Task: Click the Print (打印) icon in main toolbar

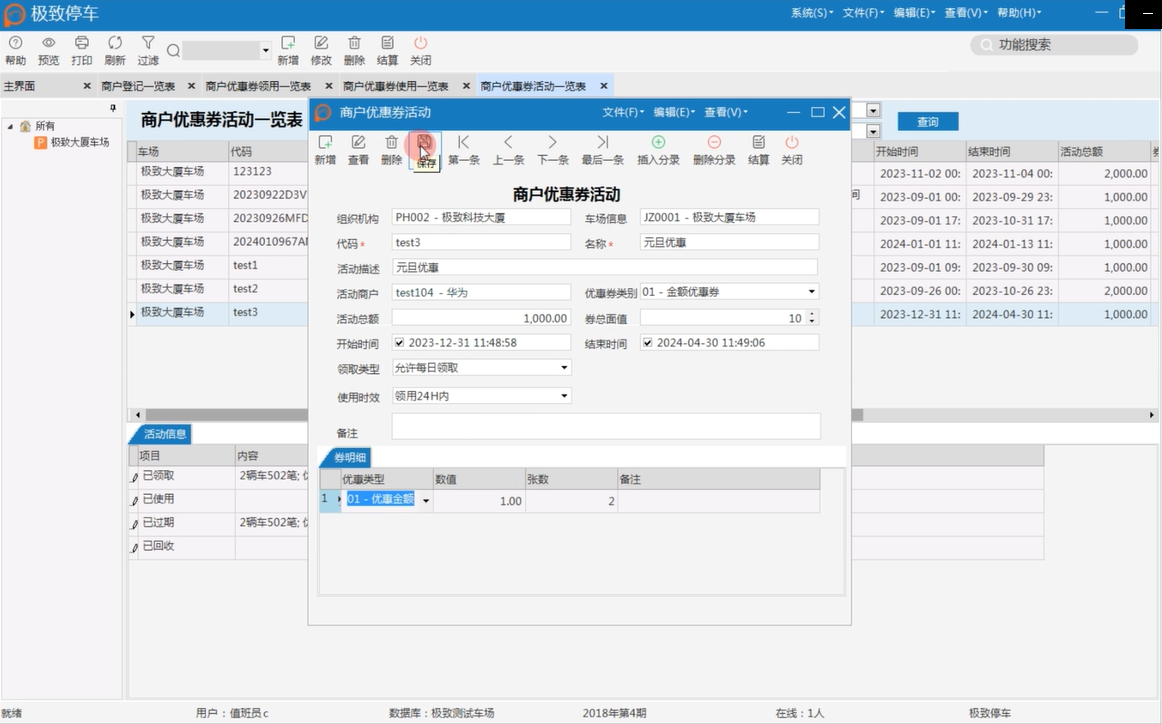Action: (82, 43)
